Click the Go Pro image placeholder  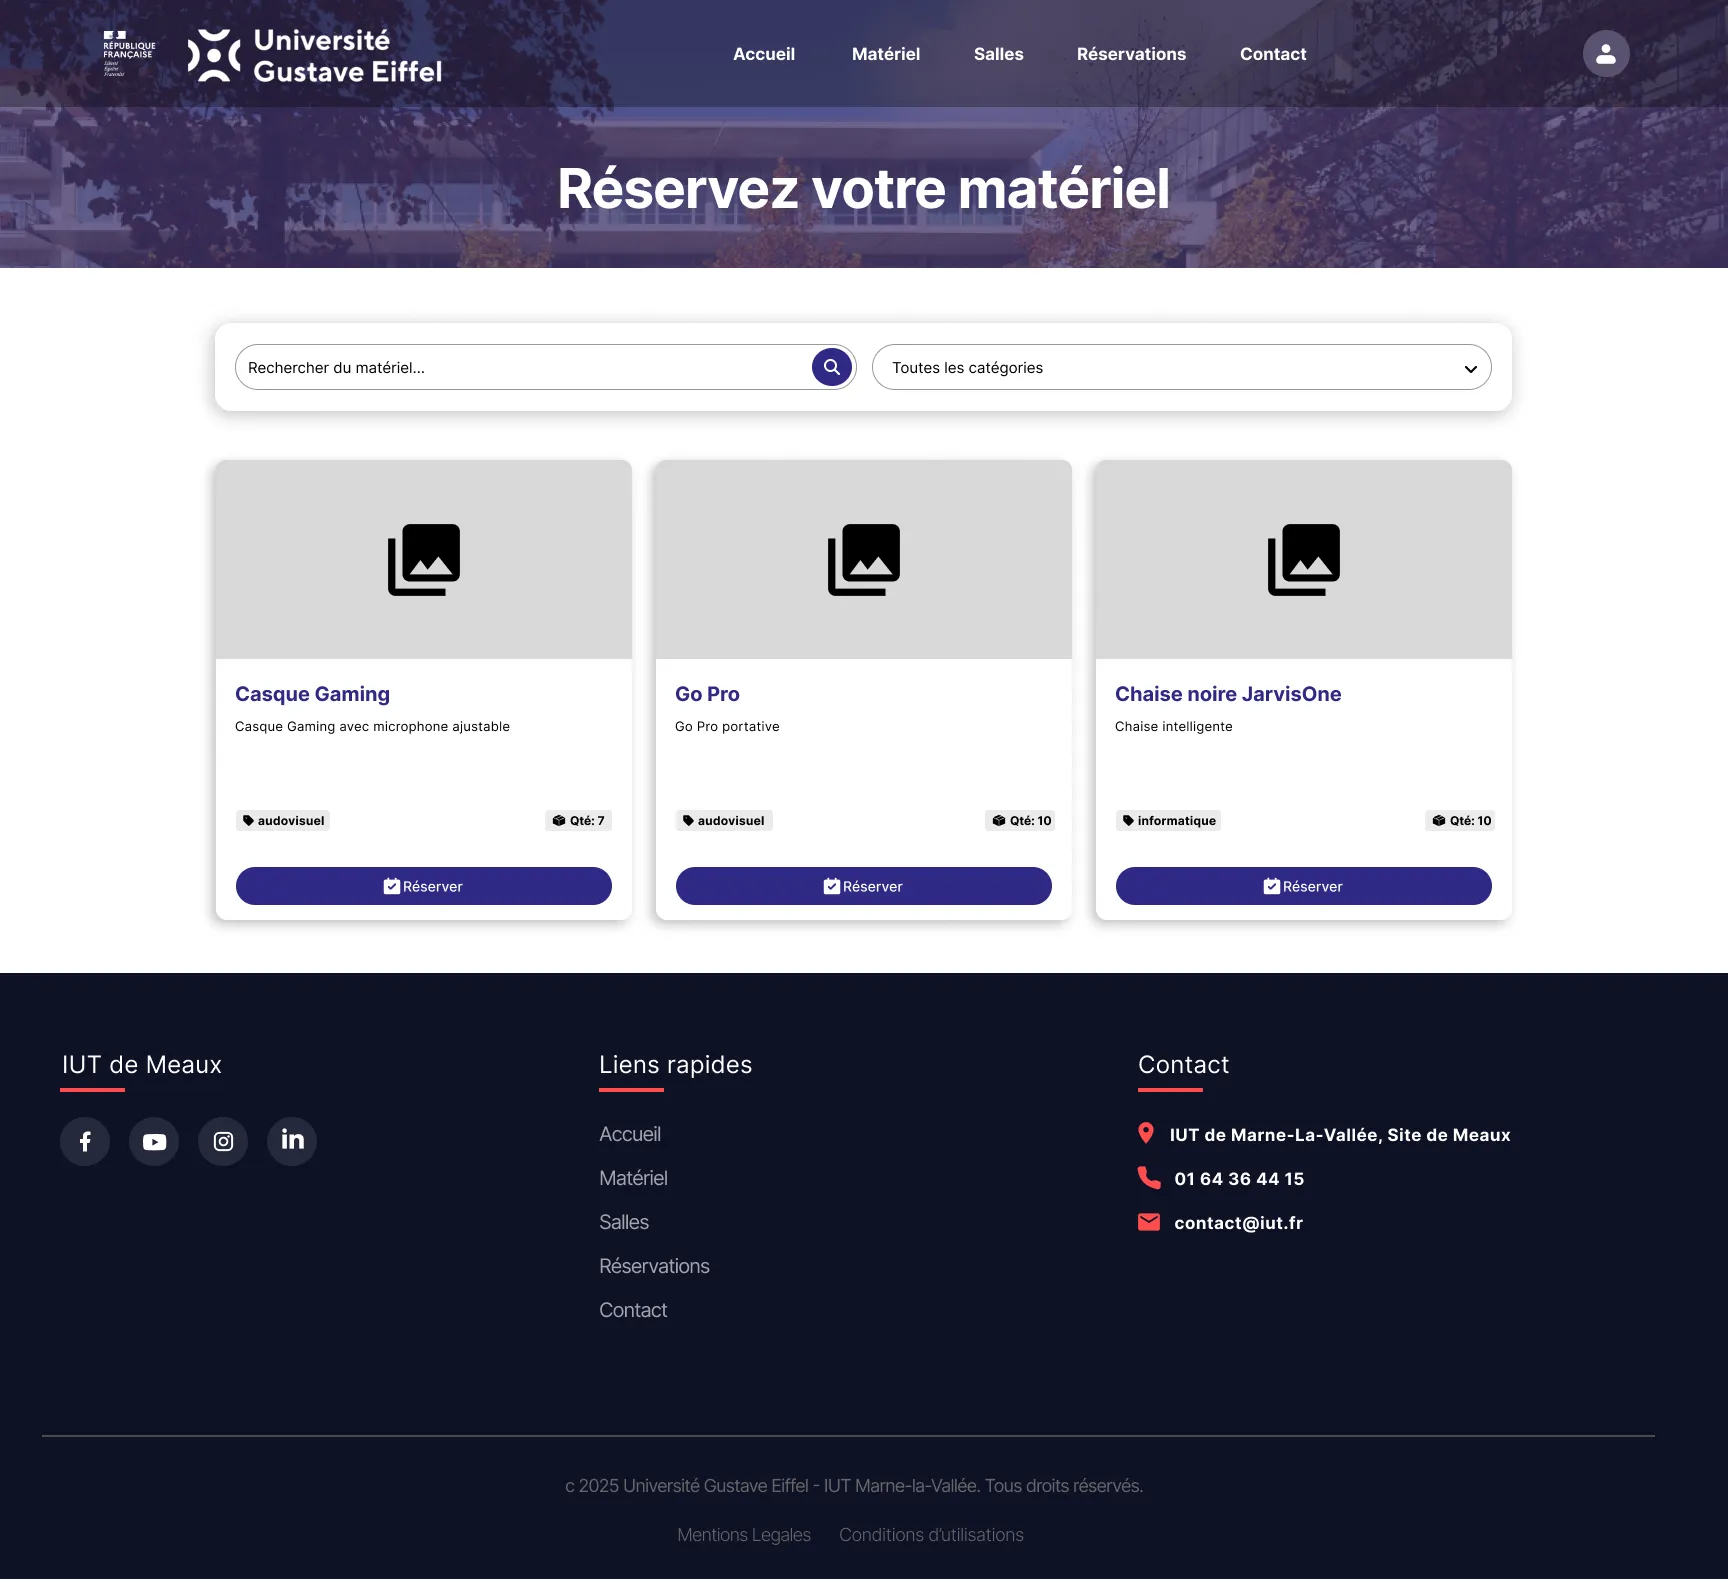864,559
